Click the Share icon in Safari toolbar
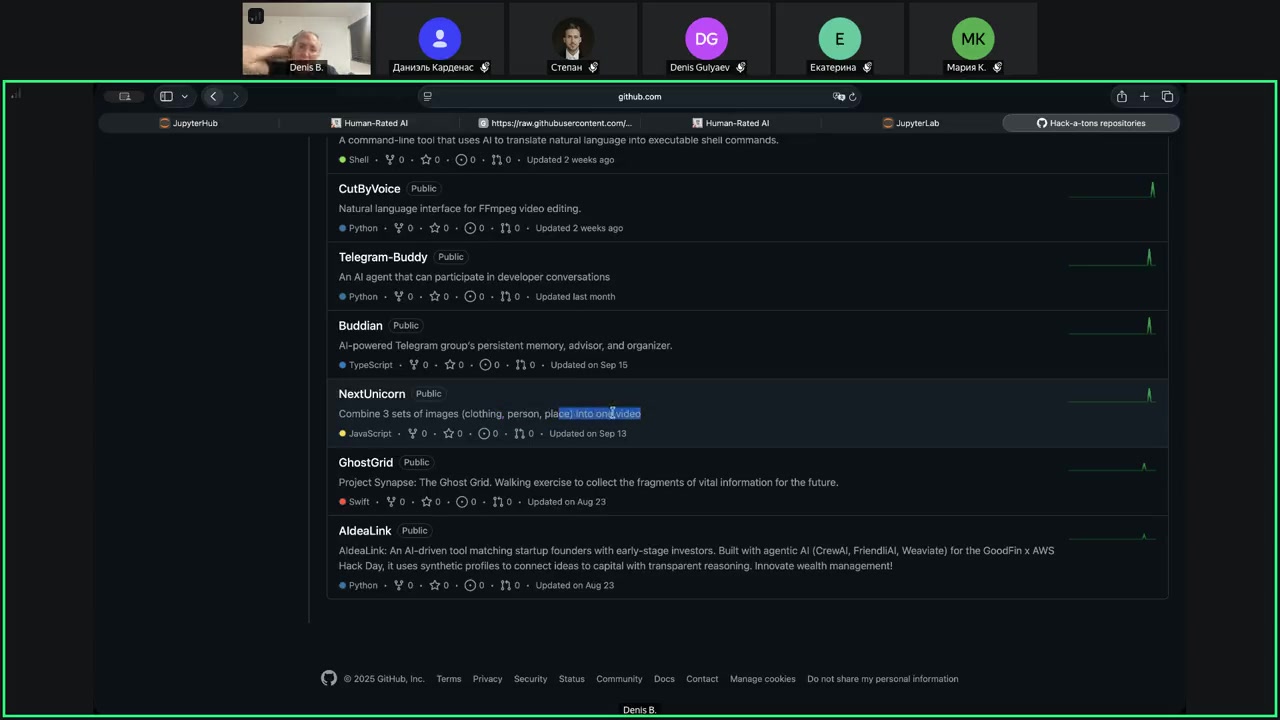 point(1121,96)
